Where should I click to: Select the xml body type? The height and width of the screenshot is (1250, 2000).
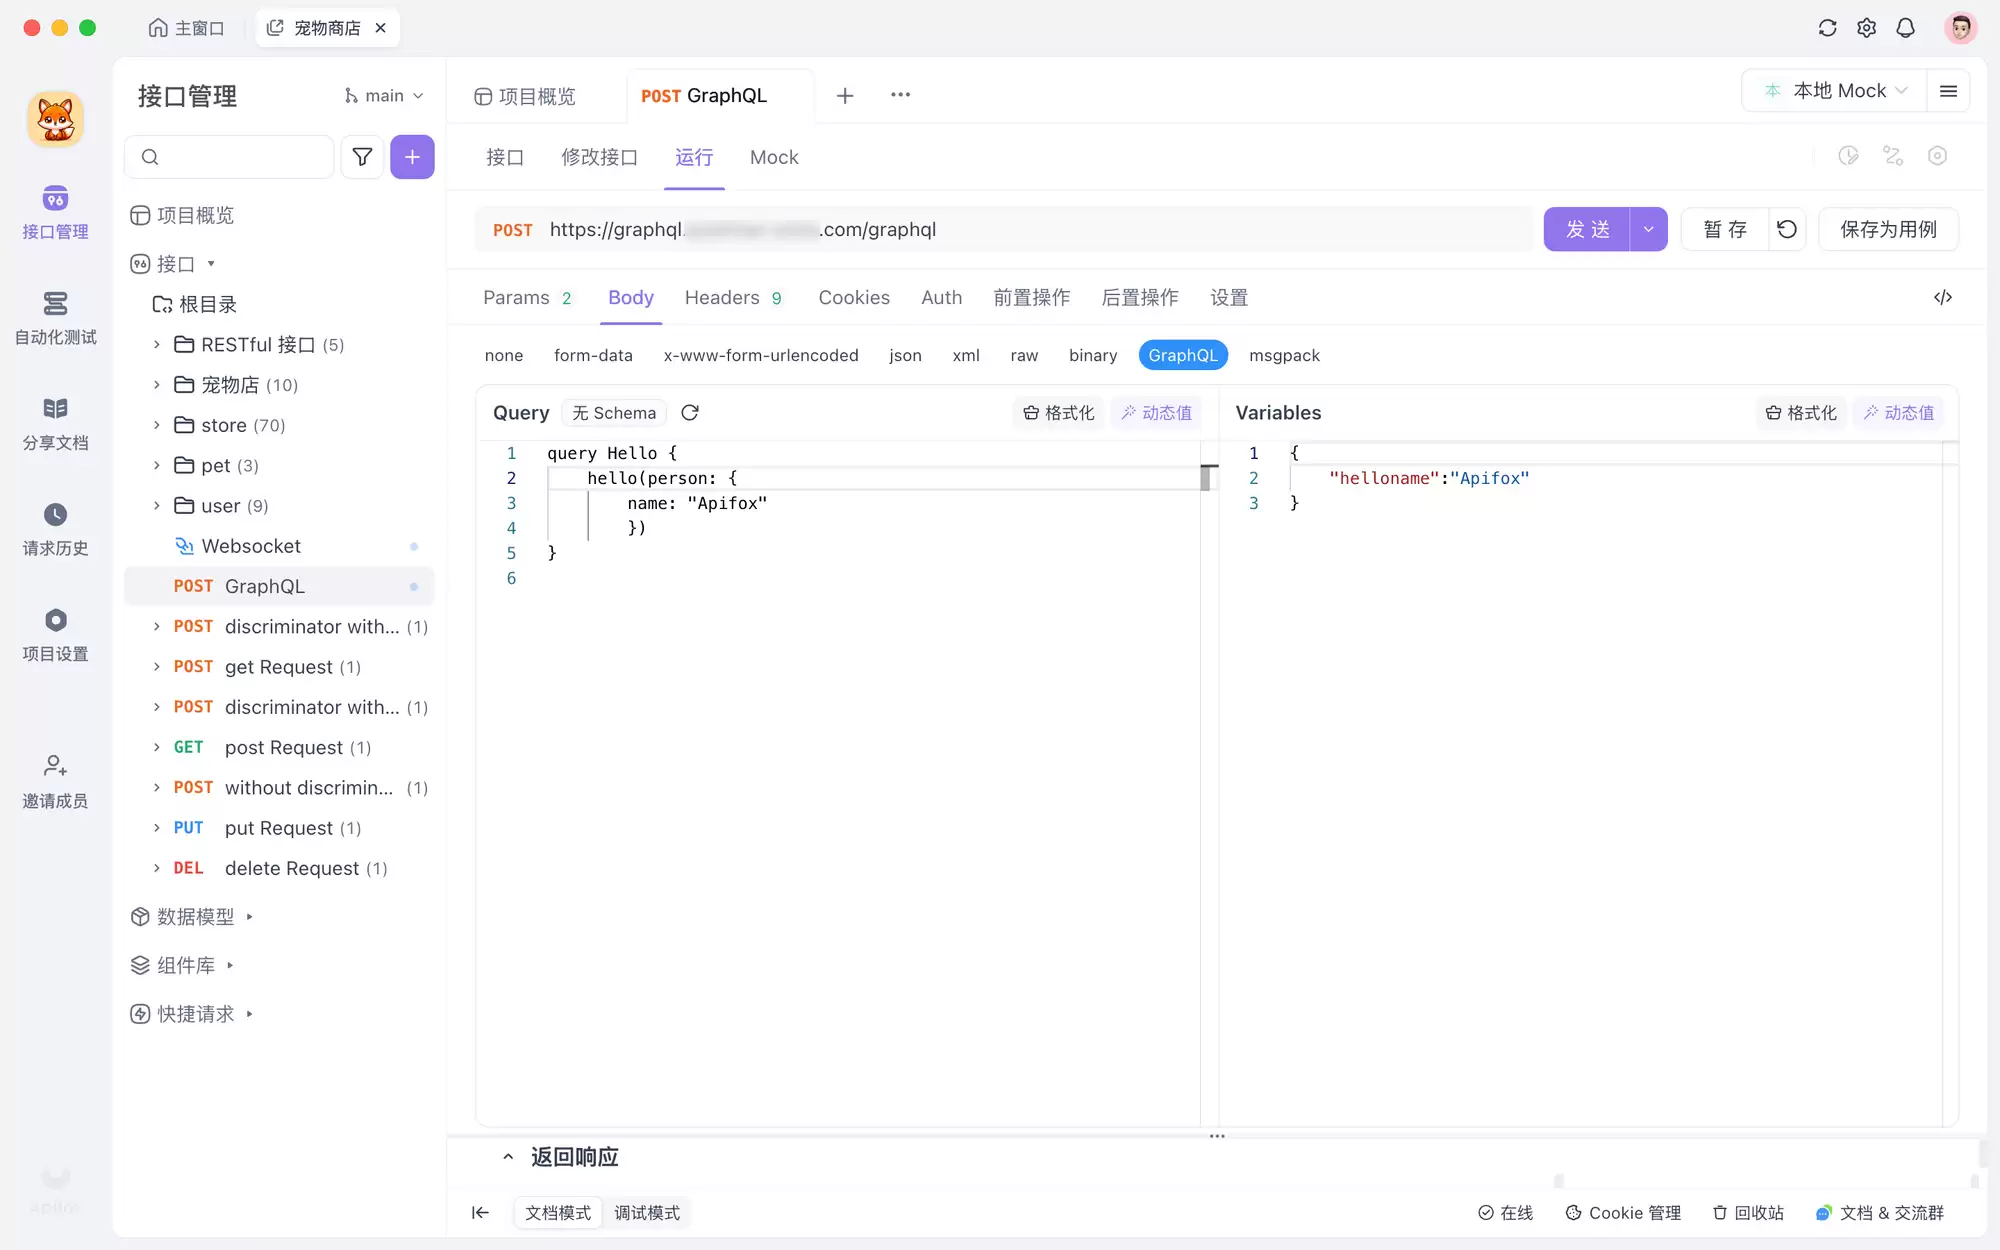(x=966, y=356)
